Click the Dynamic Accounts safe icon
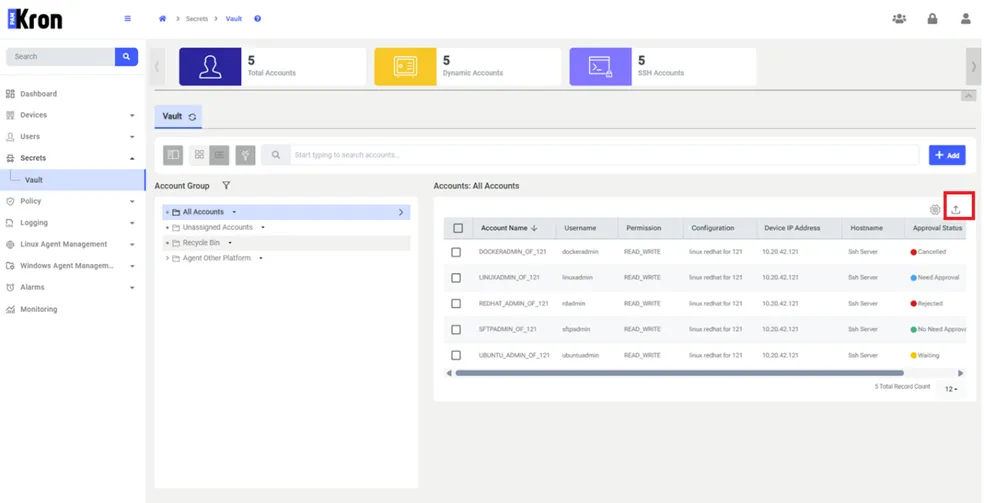 click(x=405, y=66)
